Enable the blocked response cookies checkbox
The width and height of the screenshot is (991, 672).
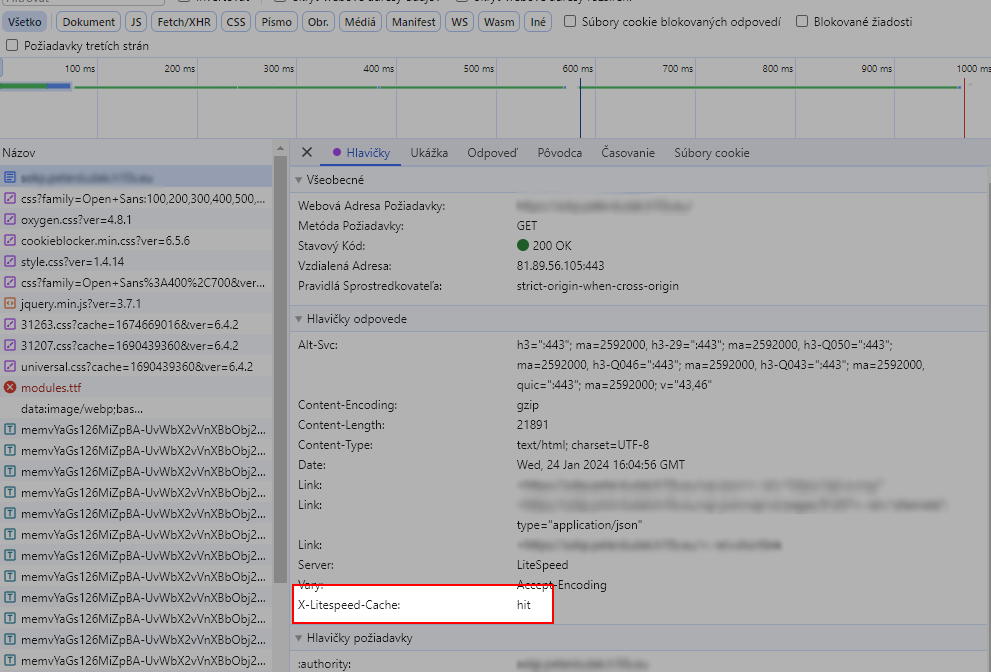click(x=570, y=21)
